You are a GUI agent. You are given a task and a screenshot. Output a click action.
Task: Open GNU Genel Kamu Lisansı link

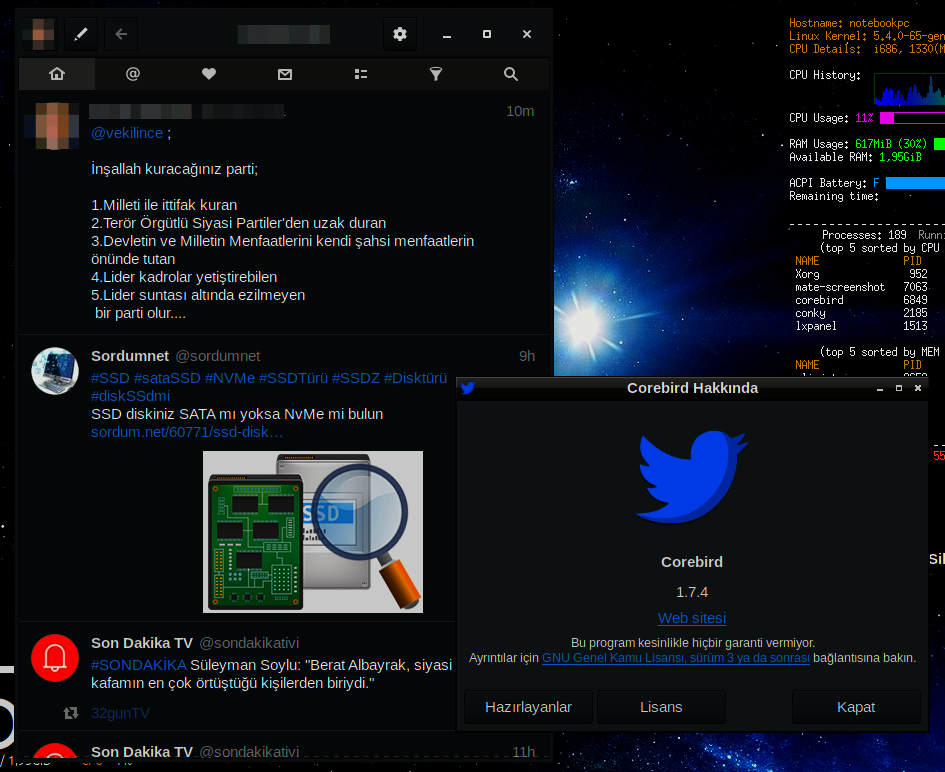[676, 658]
